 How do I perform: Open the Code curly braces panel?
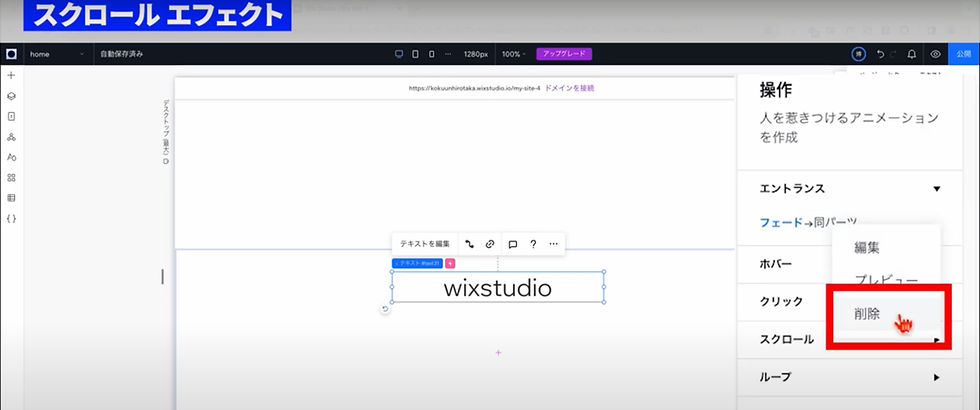(11, 219)
